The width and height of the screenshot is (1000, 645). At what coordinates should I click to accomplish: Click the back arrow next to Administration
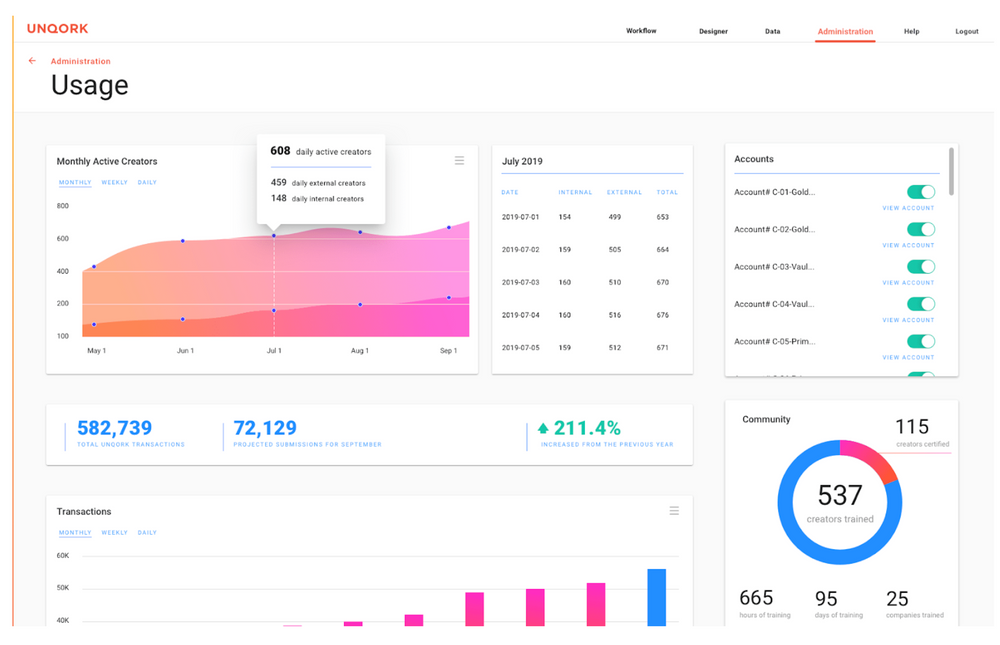click(32, 61)
